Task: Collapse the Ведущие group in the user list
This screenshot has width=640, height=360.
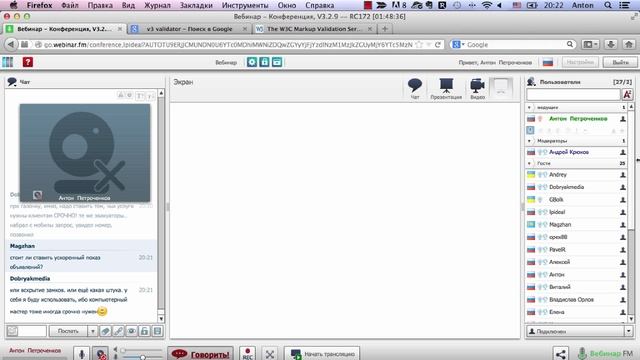Action: 529,107
